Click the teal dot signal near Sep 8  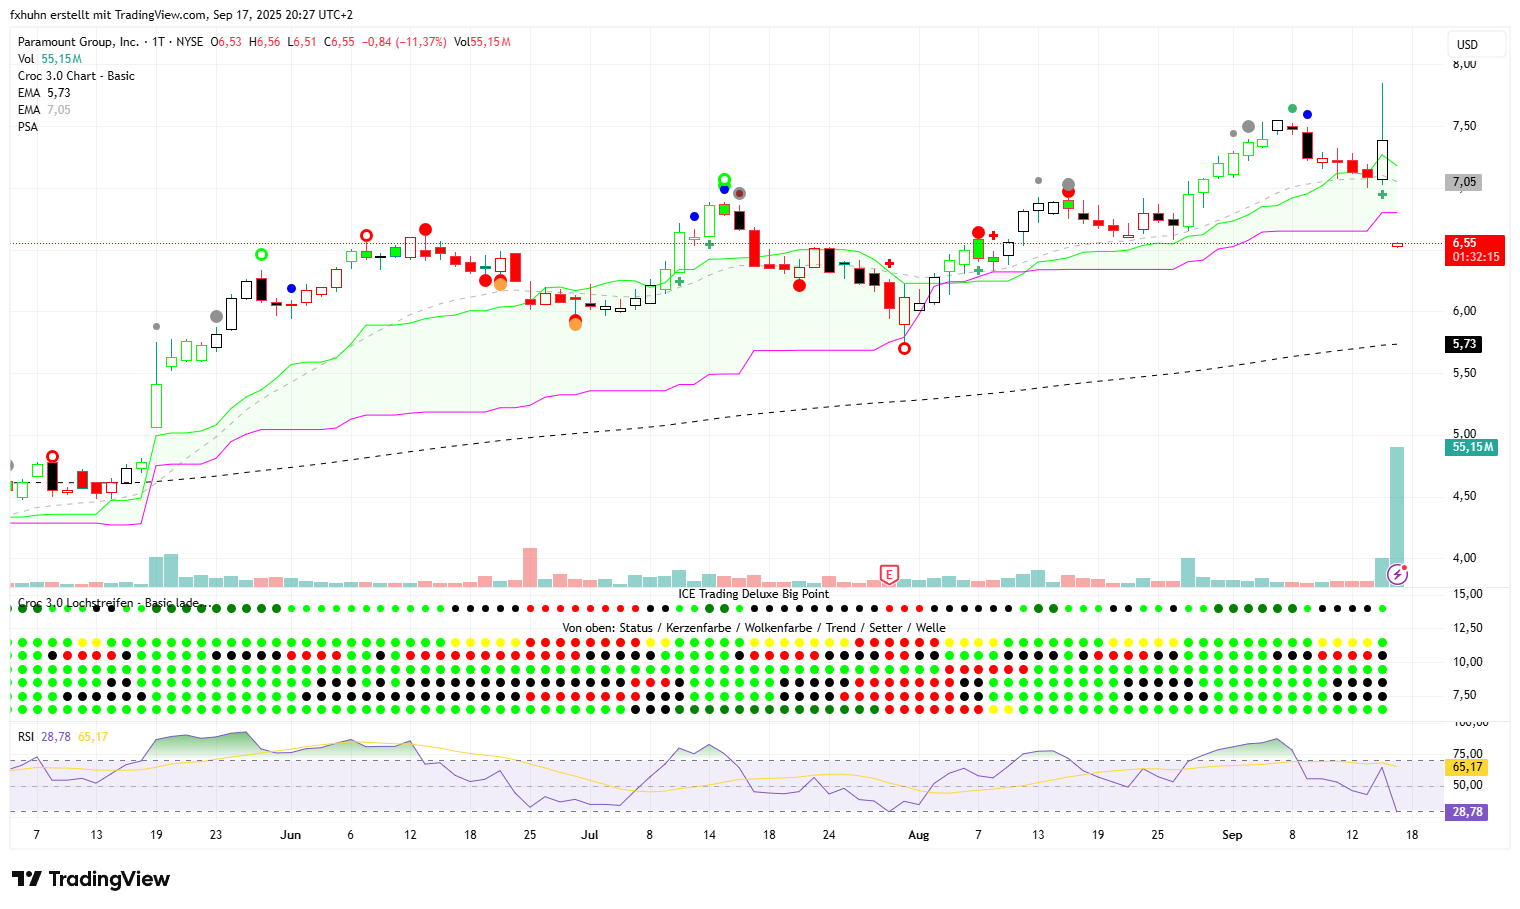click(x=1292, y=108)
